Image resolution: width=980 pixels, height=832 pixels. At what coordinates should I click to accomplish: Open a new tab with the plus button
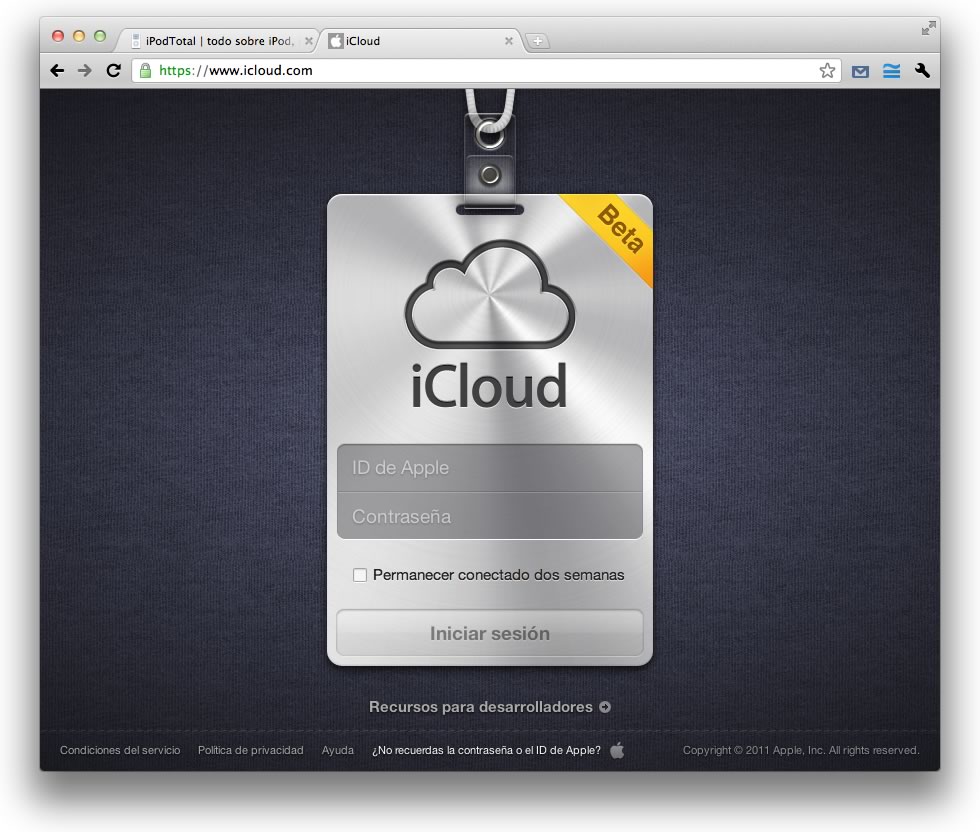(538, 41)
